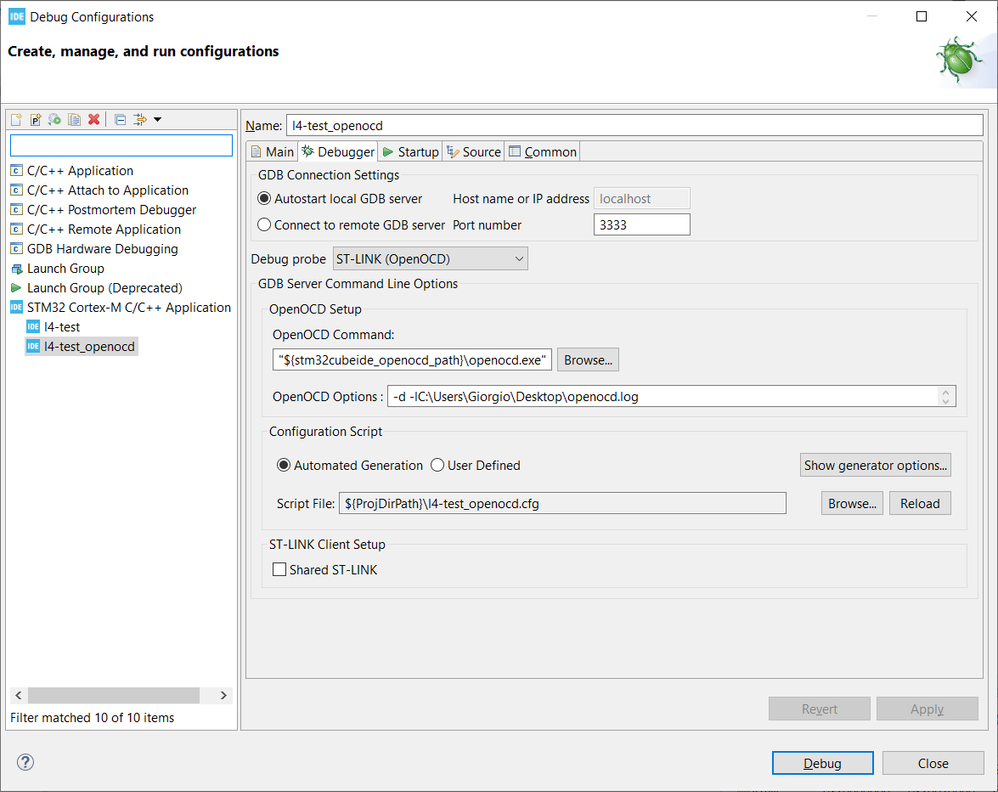
Task: Select Autostart local GDB server option
Action: (340, 199)
